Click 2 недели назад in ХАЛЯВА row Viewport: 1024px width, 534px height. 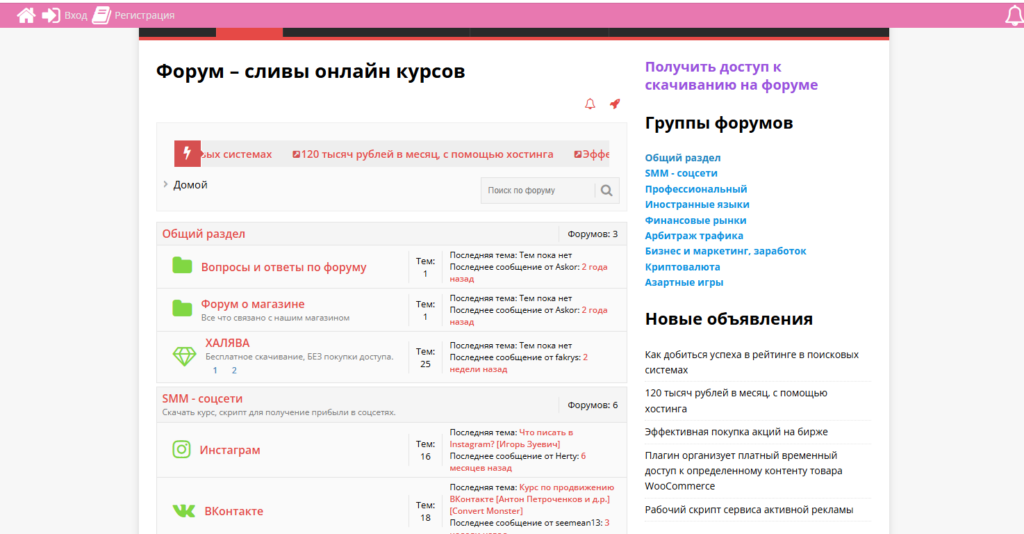click(519, 363)
